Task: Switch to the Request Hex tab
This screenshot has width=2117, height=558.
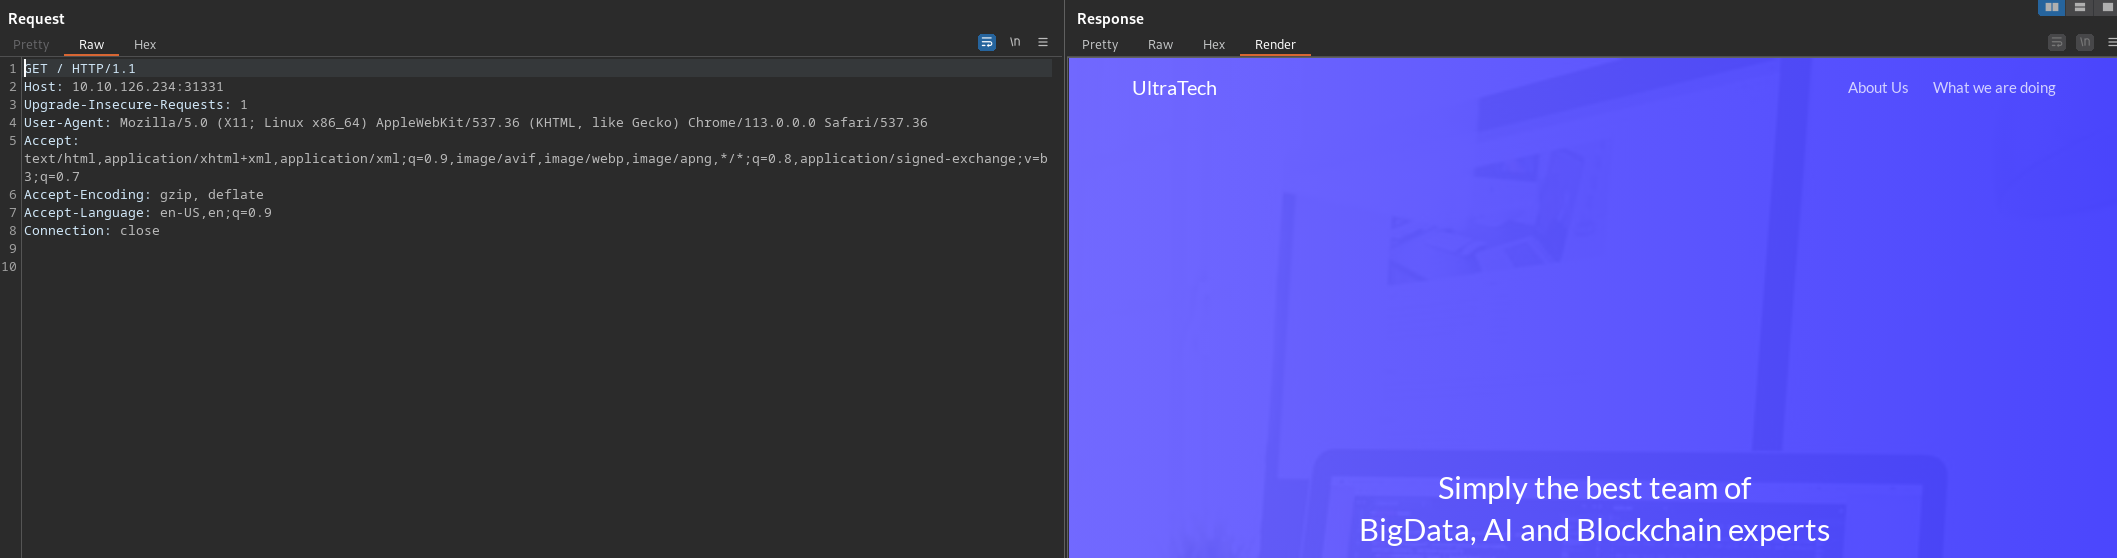Action: 145,45
